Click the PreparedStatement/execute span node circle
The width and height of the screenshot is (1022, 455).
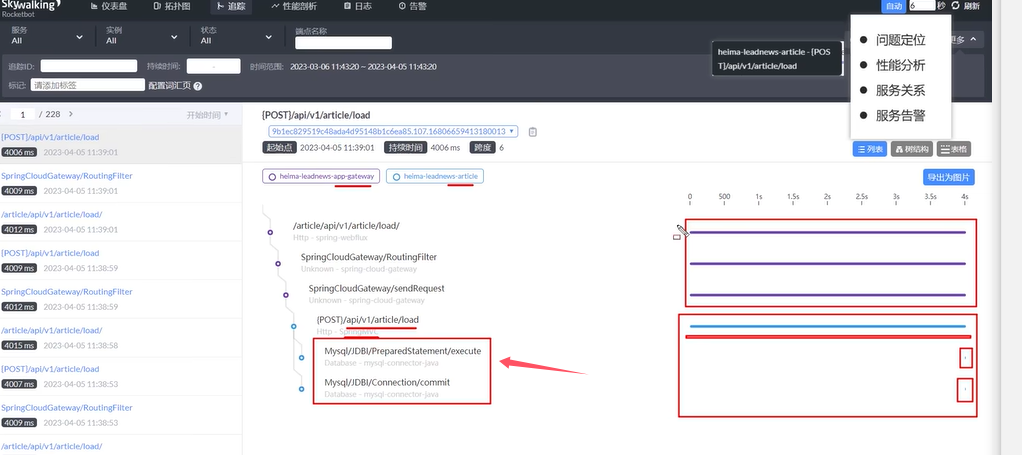click(x=301, y=357)
